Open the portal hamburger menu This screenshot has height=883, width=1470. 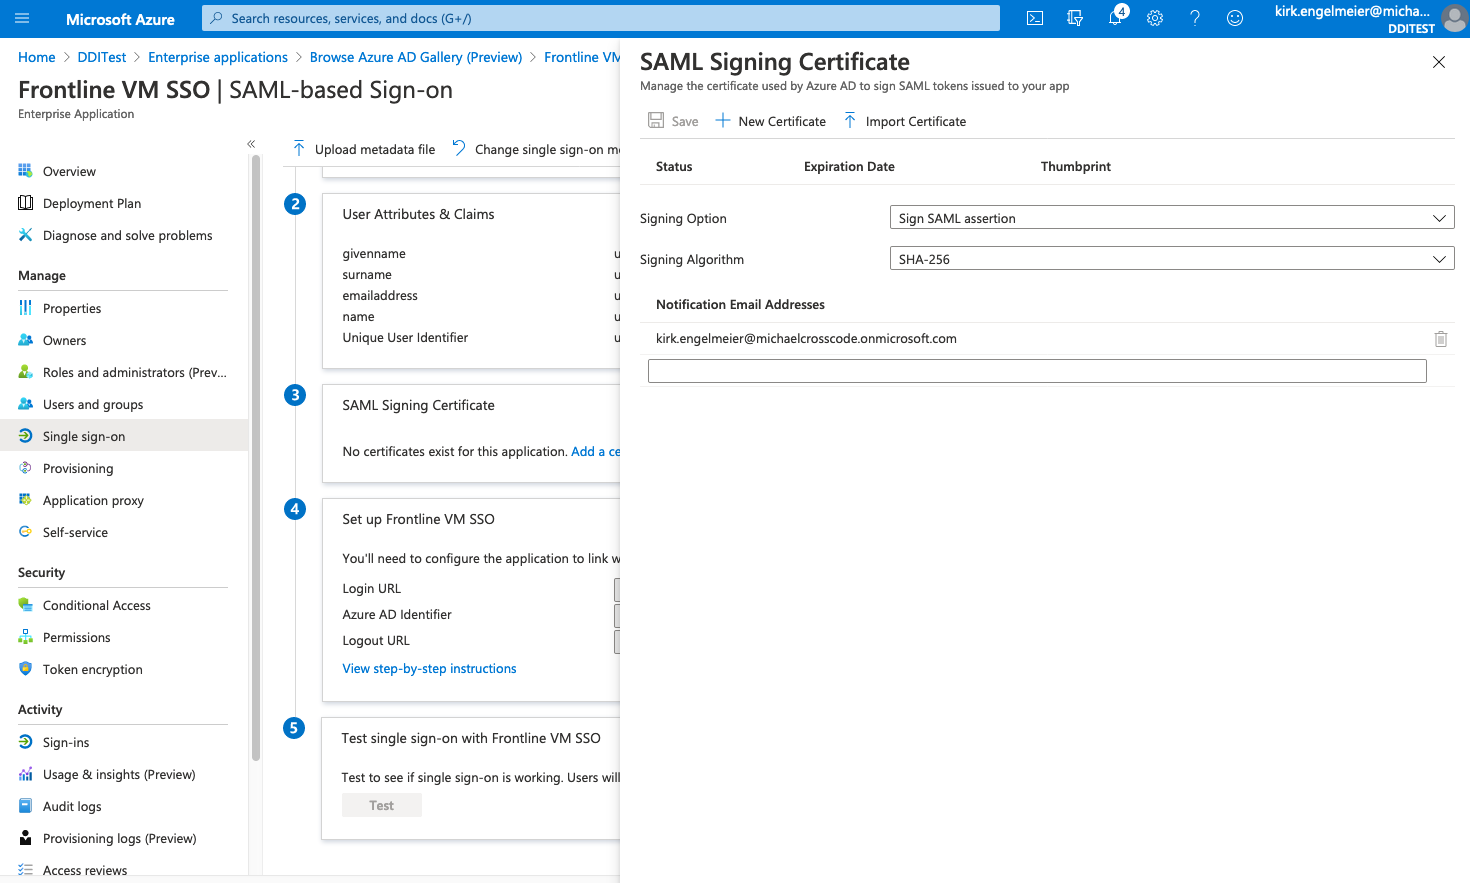[x=21, y=17]
